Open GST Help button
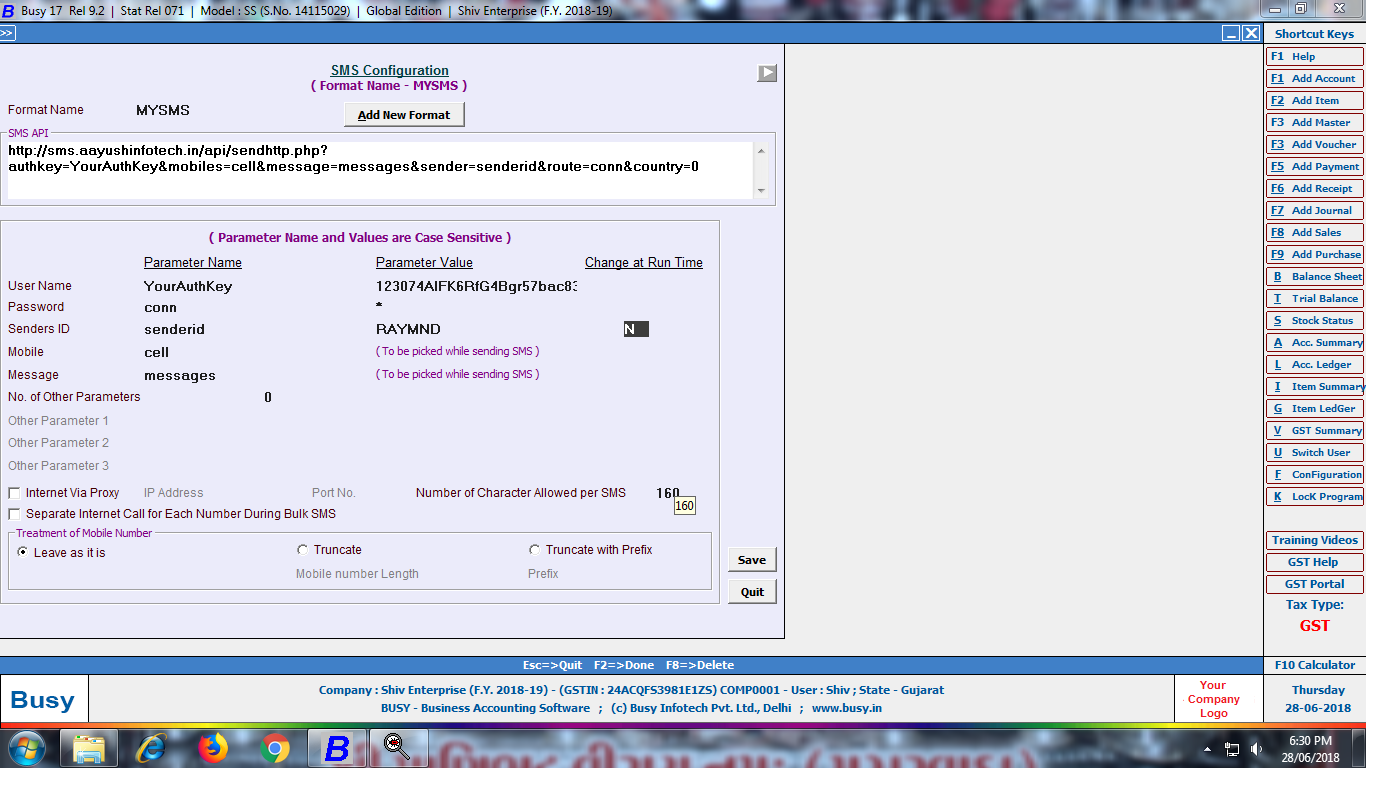Screen dimensions: 1393x804 tap(1314, 562)
